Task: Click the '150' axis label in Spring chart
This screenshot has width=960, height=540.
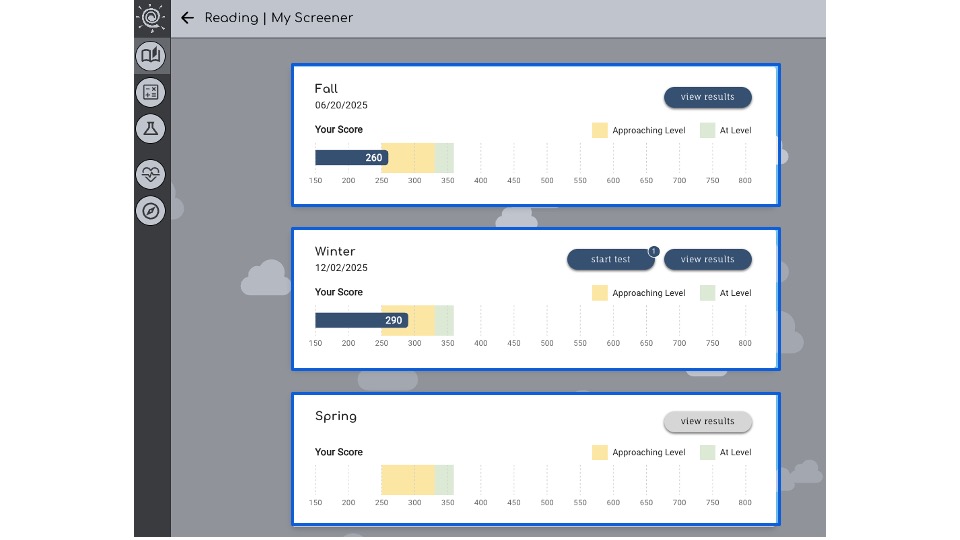Action: [x=315, y=503]
